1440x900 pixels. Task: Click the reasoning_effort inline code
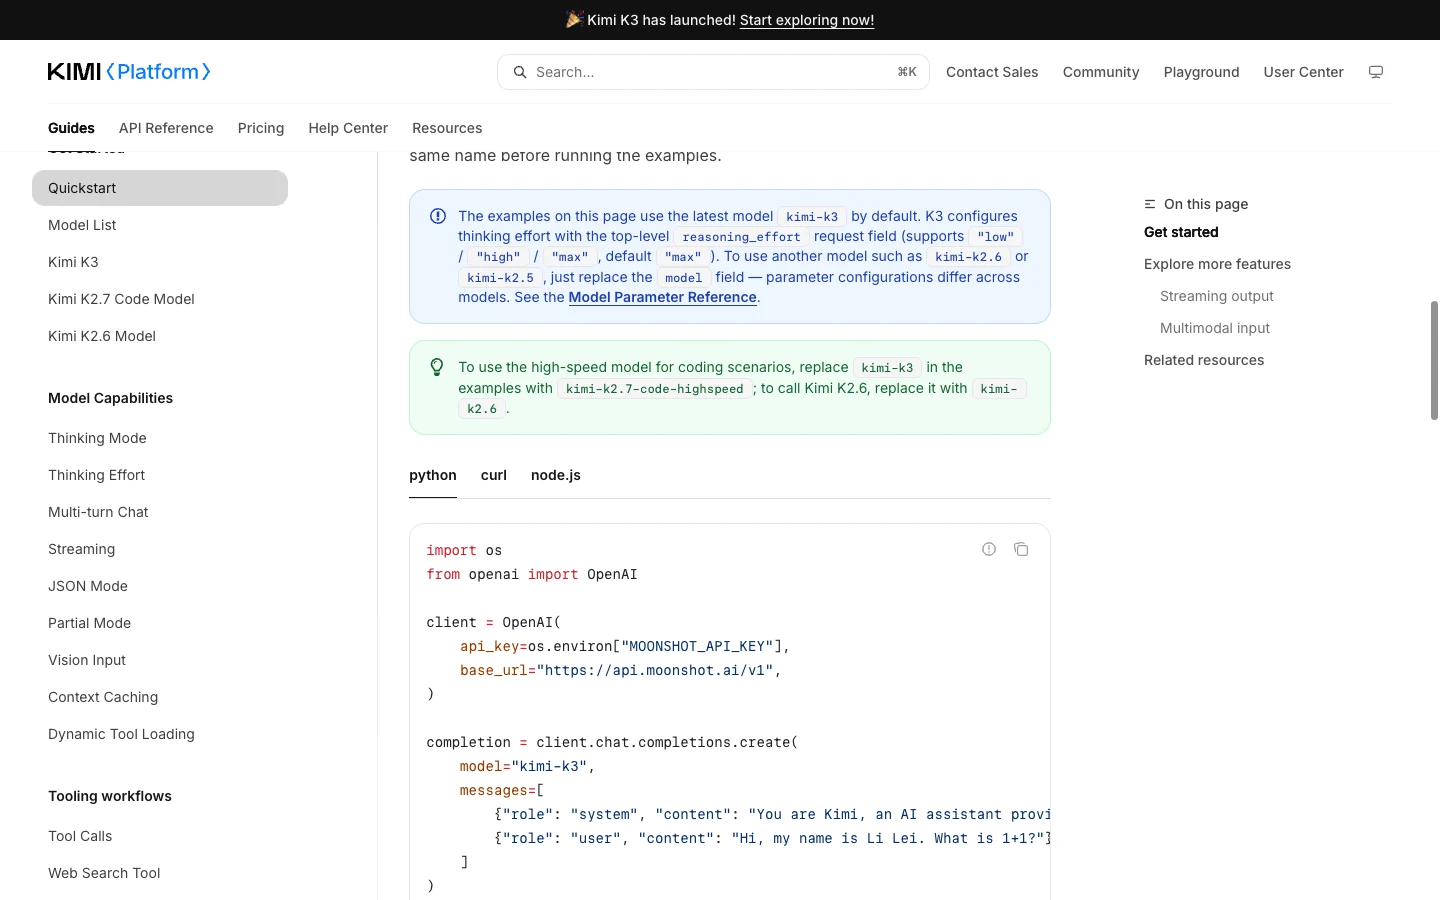[741, 237]
